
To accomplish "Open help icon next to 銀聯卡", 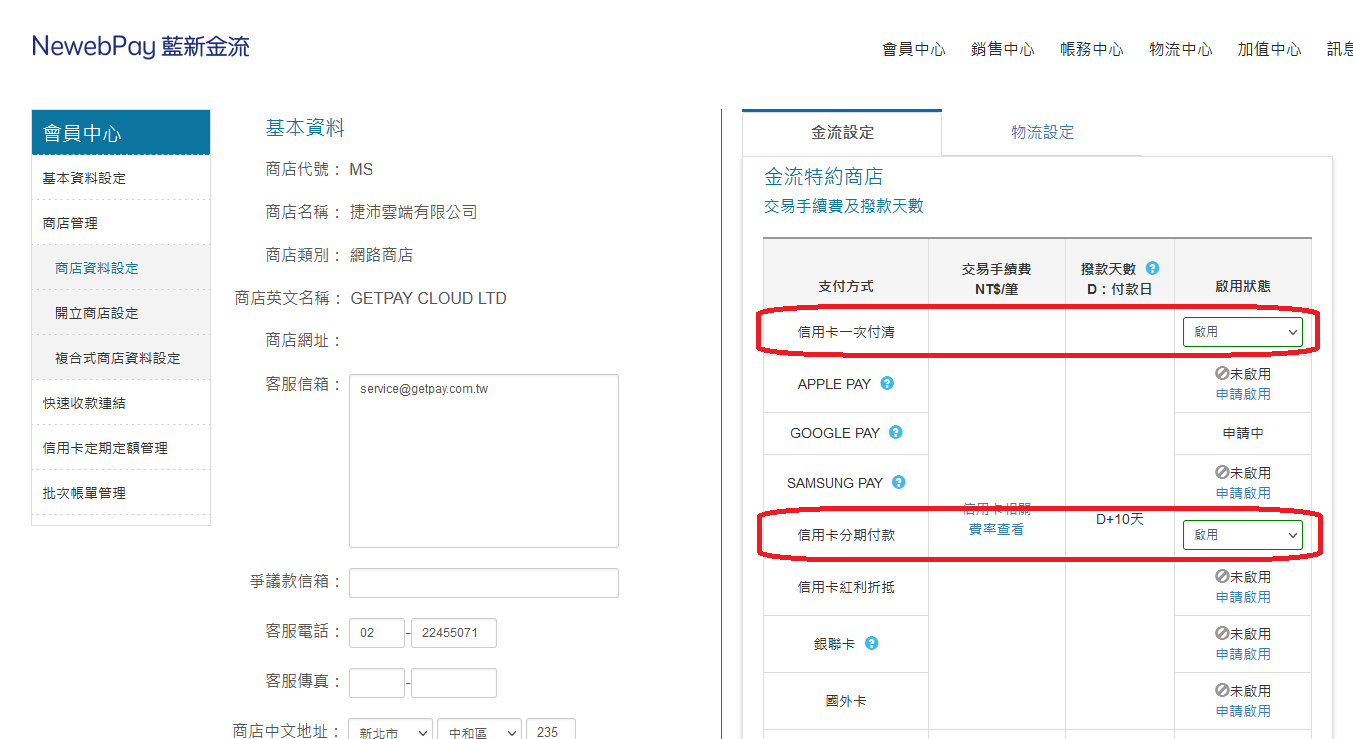I will coord(872,644).
